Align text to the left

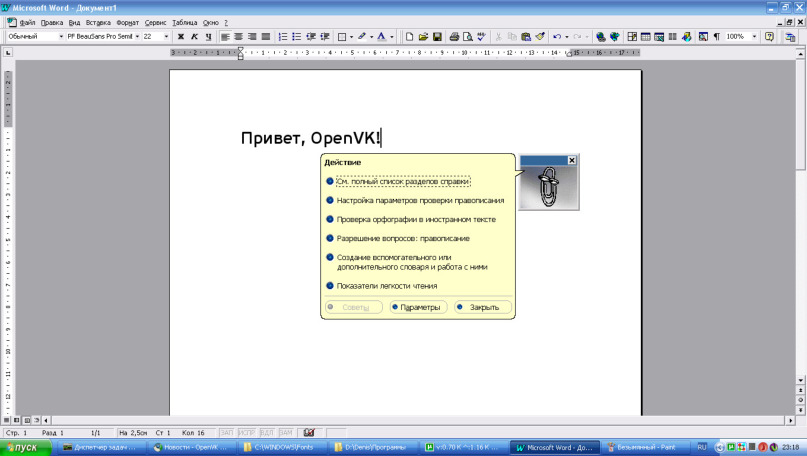tap(225, 37)
